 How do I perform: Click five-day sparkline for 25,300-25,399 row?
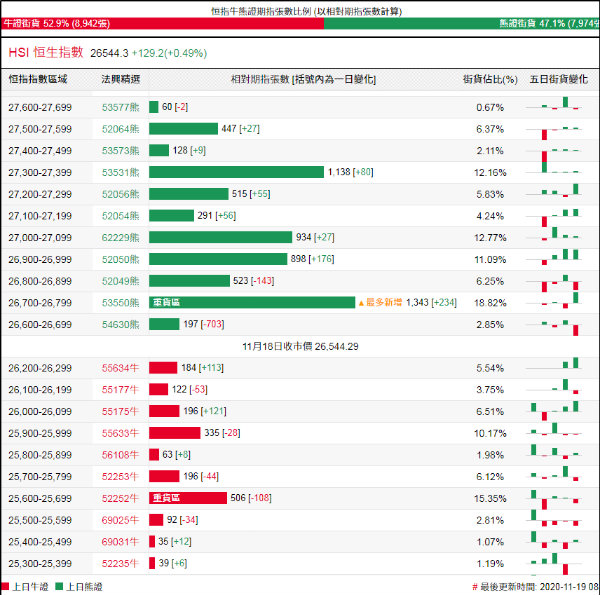click(x=554, y=564)
